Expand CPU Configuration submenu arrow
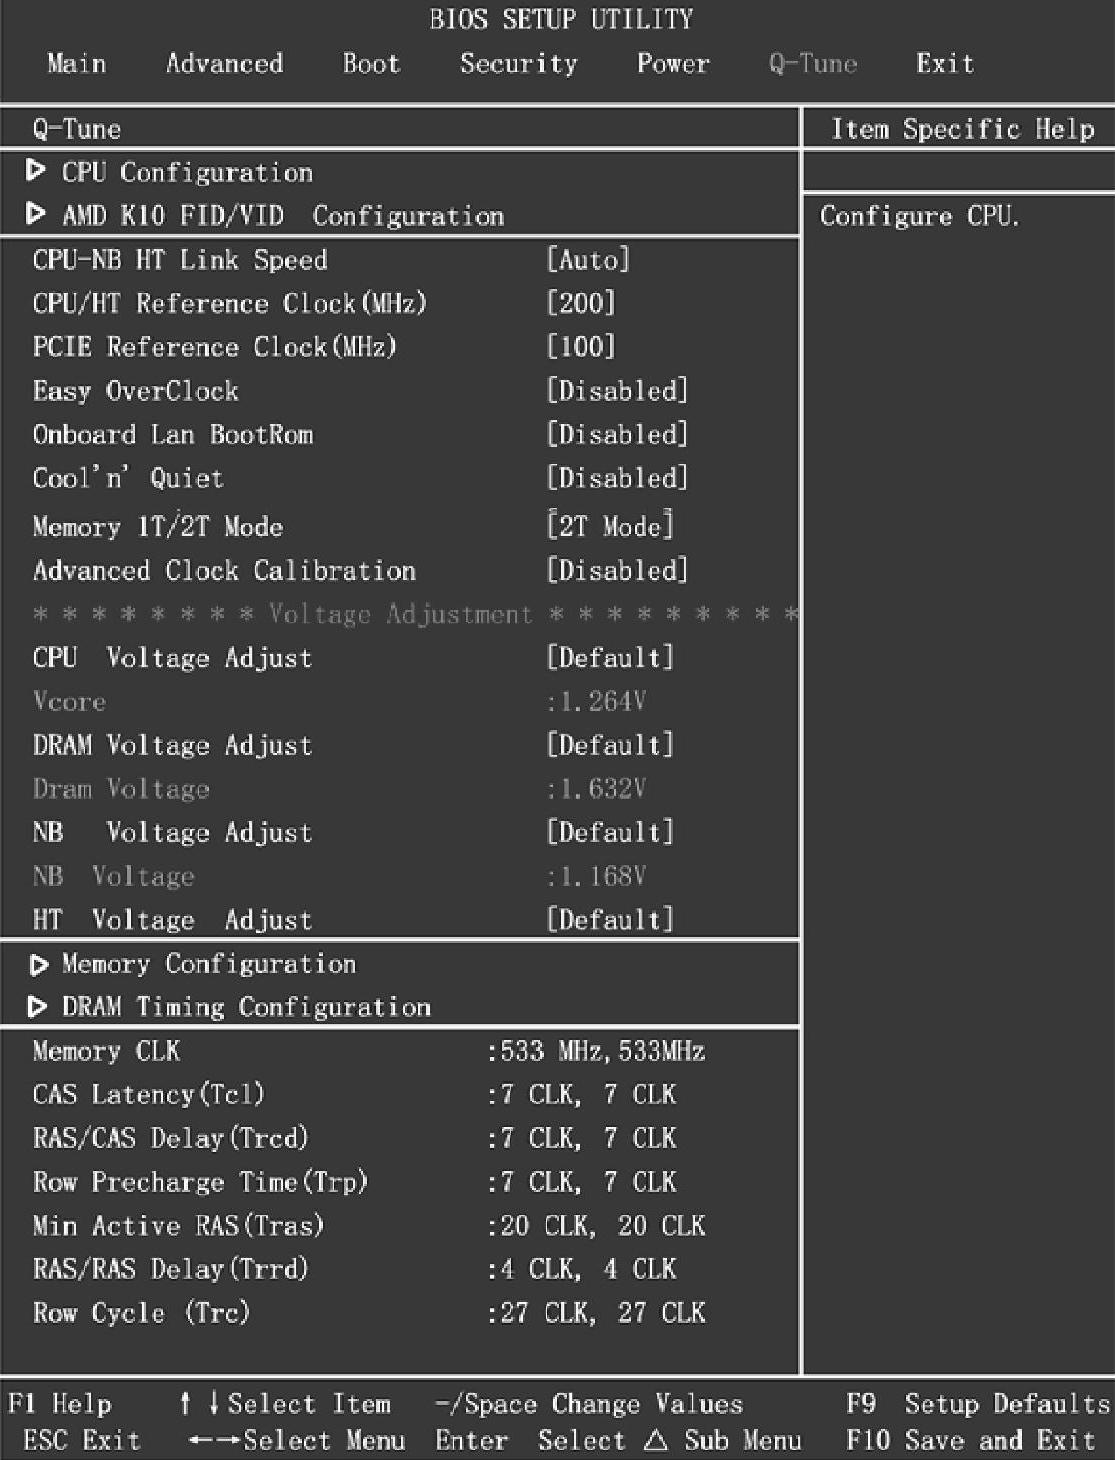 click(36, 172)
